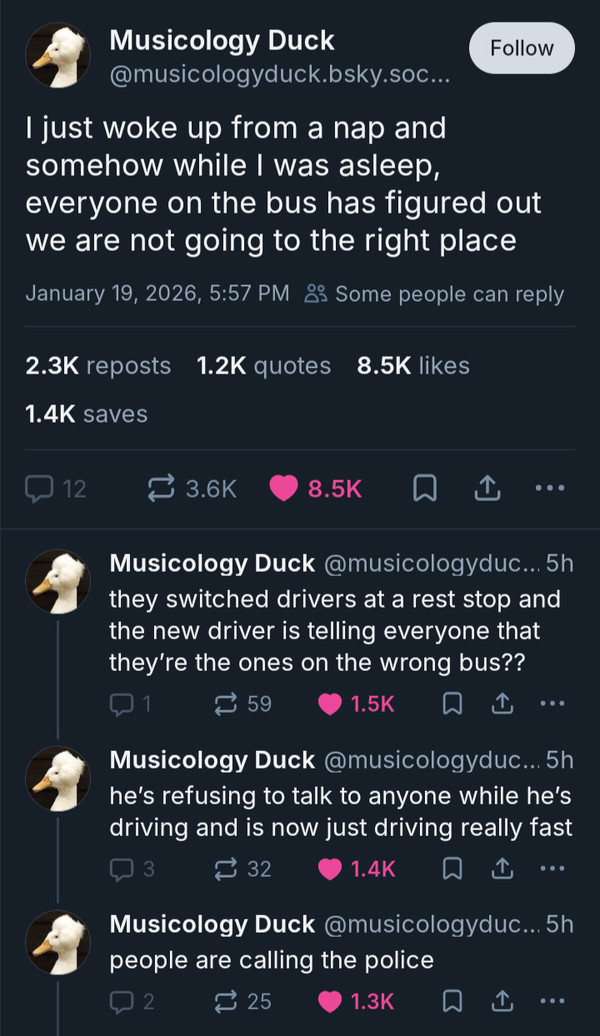Screen dimensions: 600x1036
Task: Open the 'Some people can reply' settings
Action: (x=435, y=294)
